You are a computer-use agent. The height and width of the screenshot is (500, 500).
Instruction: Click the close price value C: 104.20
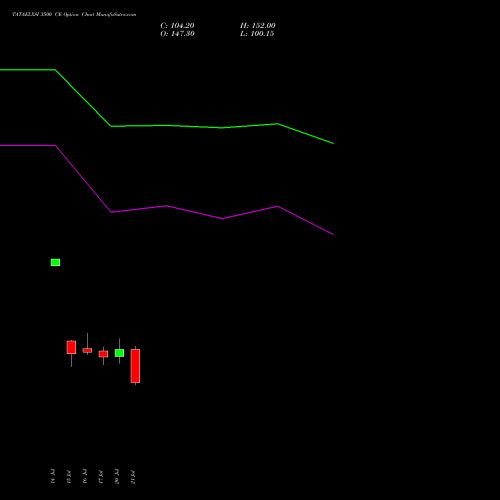pos(177,26)
